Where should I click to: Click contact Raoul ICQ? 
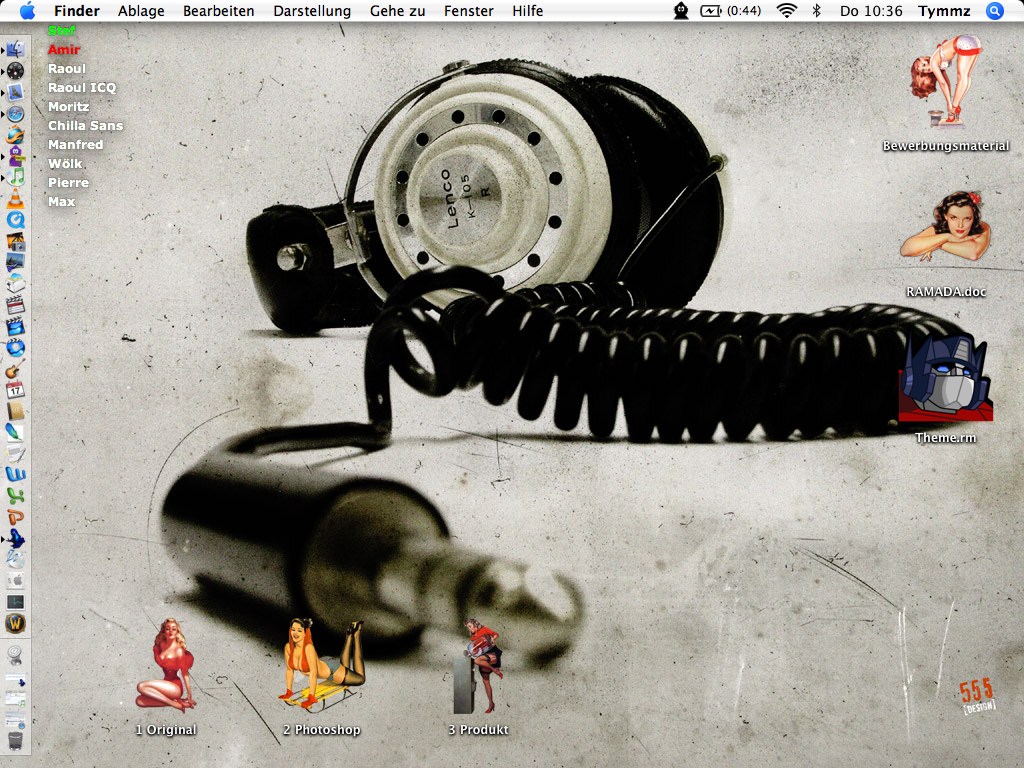[x=82, y=88]
